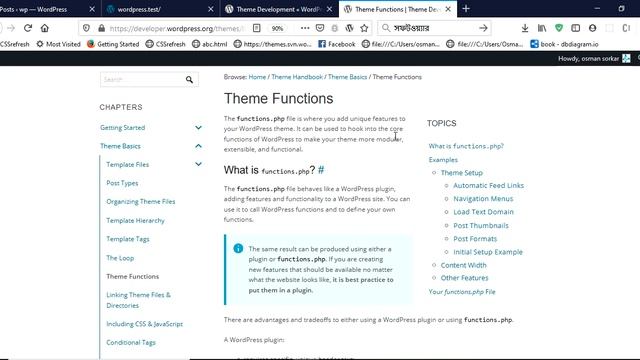640x360 pixels.
Task: Jump to Examples topic
Action: coord(443,160)
